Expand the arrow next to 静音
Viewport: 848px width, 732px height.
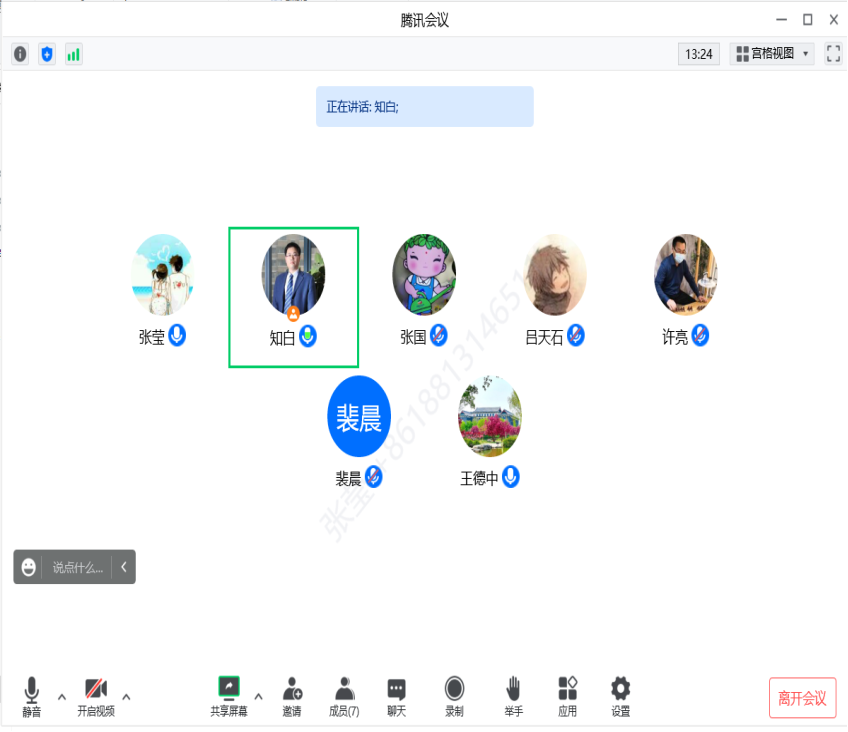(62, 696)
